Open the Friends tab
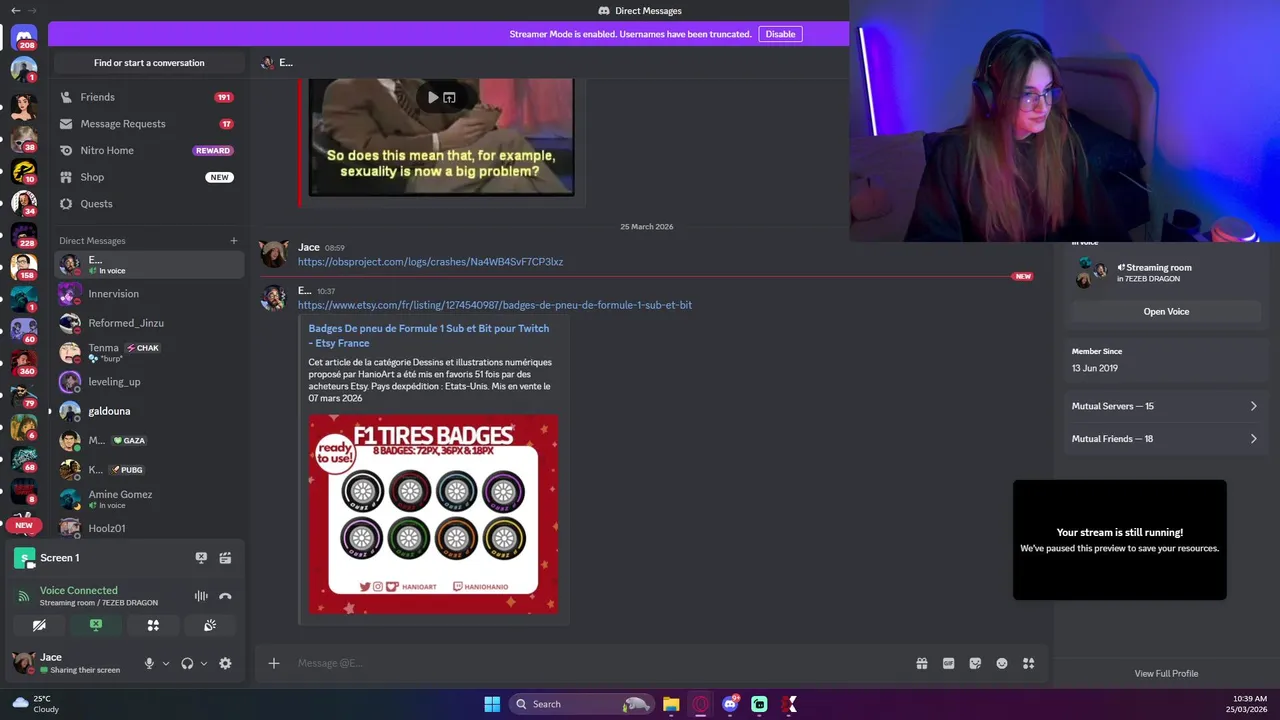This screenshot has height=720, width=1280. click(149, 97)
